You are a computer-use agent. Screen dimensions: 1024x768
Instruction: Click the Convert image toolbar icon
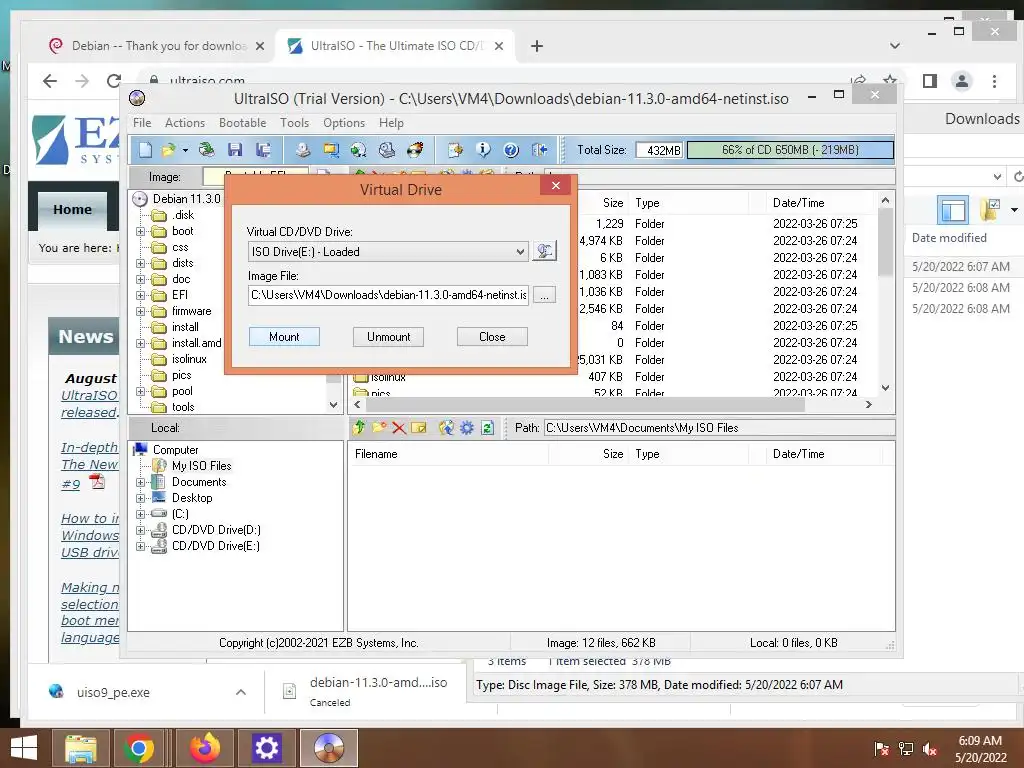pos(359,150)
